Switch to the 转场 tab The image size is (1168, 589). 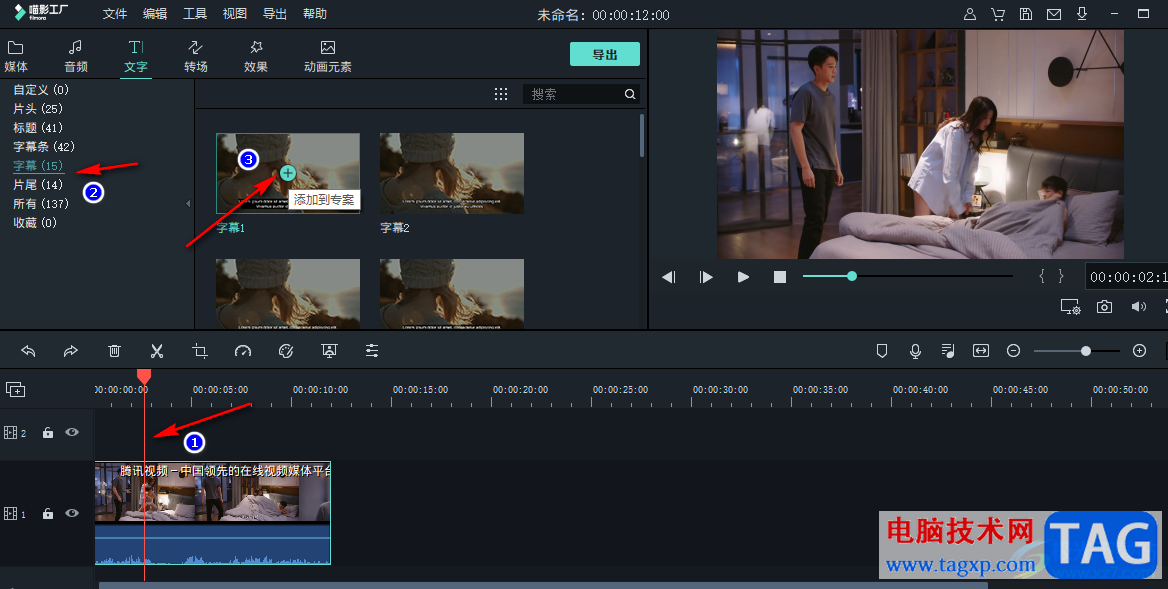[x=196, y=57]
